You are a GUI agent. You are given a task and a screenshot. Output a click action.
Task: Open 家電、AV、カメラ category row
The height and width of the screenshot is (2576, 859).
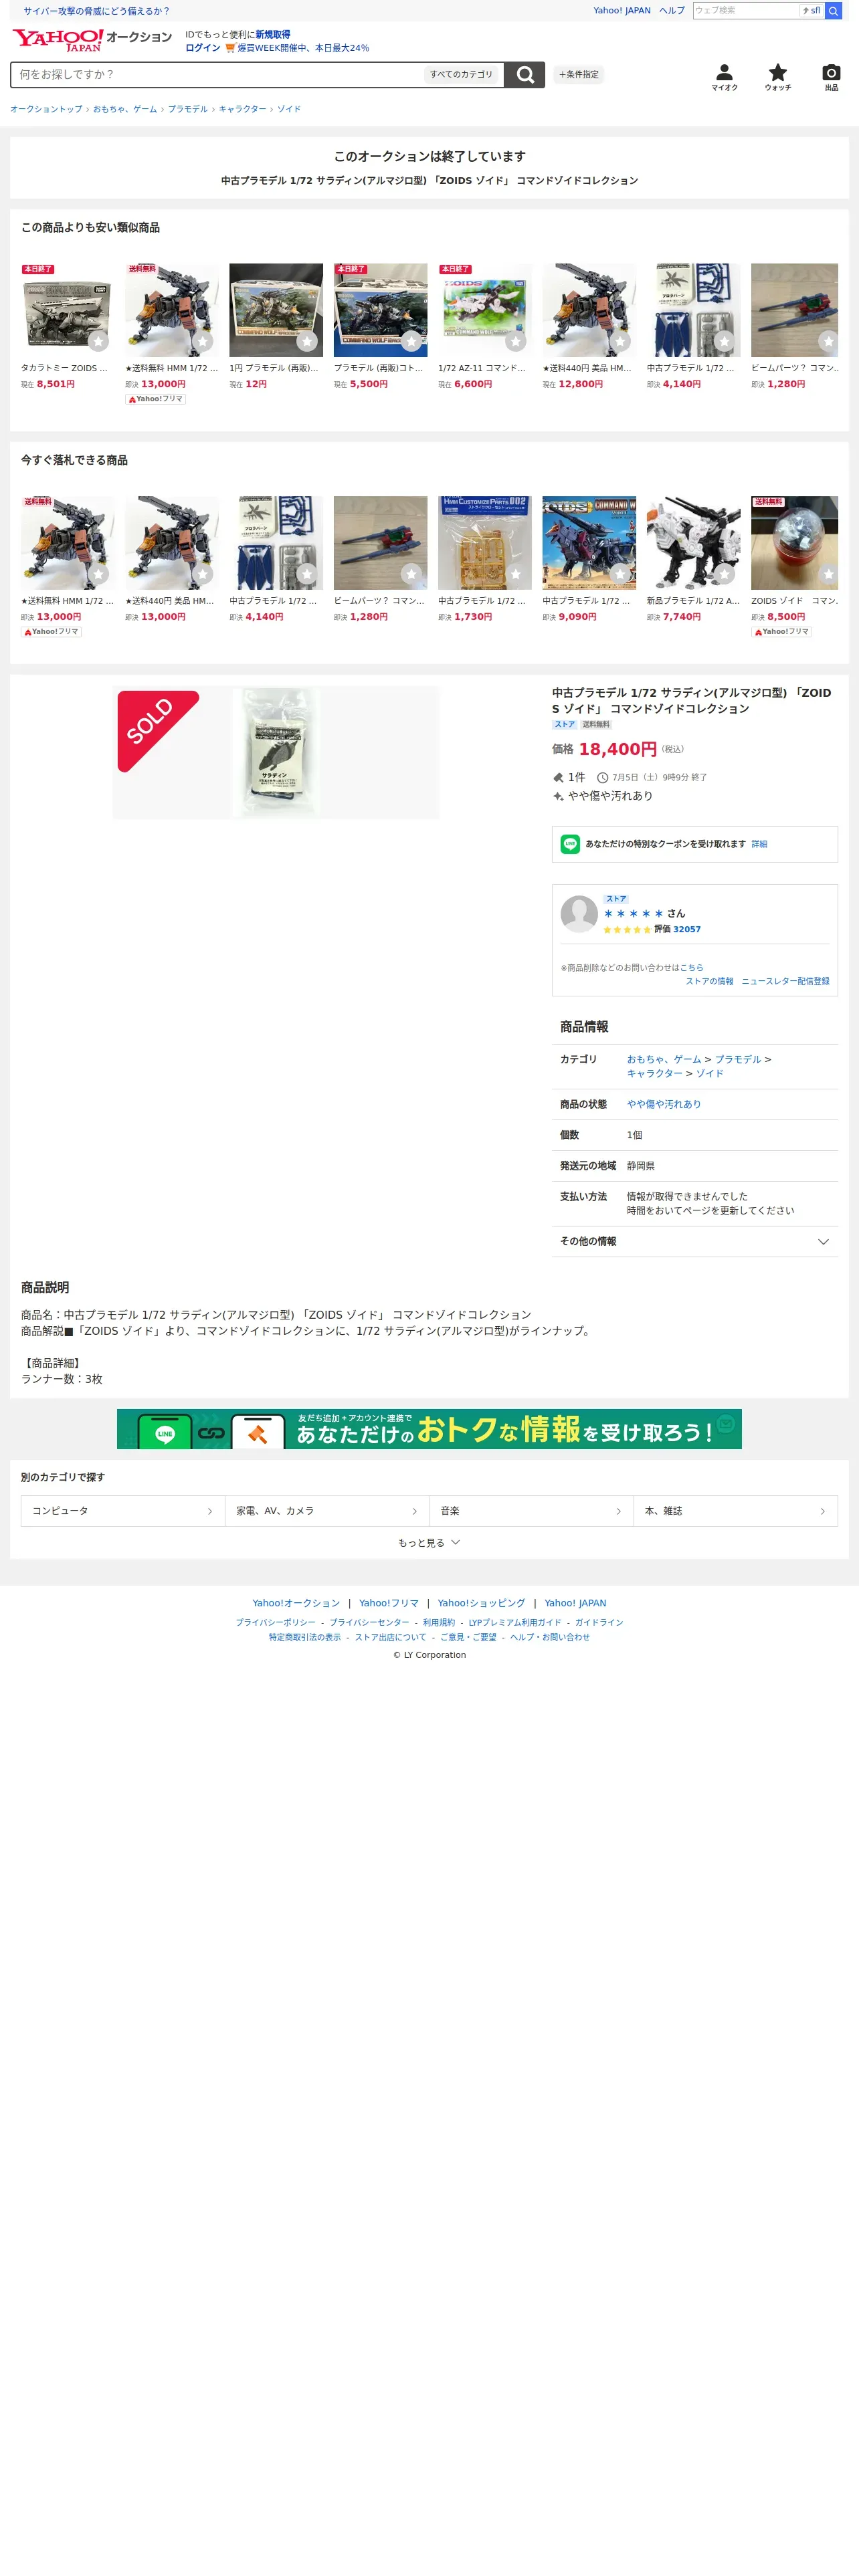327,1511
